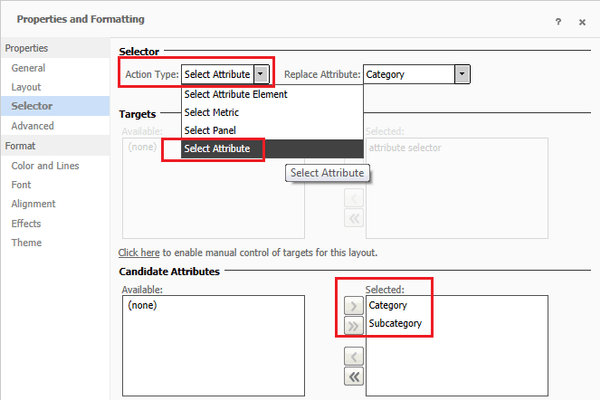Select the Selector section in sidebar

(55, 106)
